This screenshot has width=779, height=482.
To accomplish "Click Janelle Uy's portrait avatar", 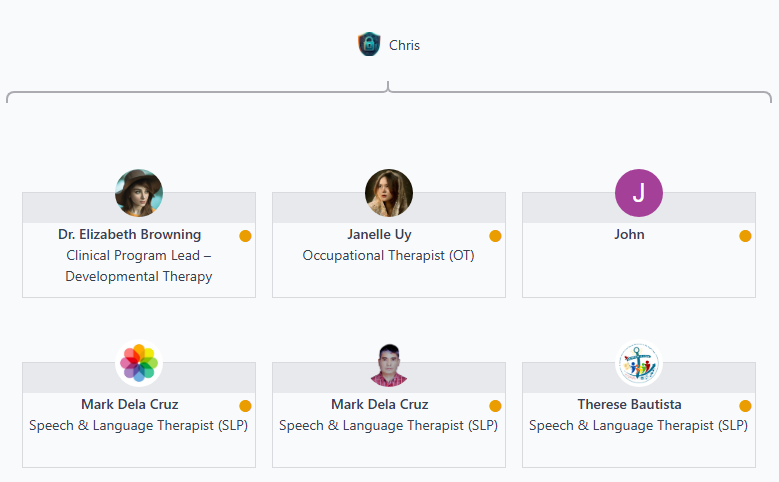I will [389, 193].
